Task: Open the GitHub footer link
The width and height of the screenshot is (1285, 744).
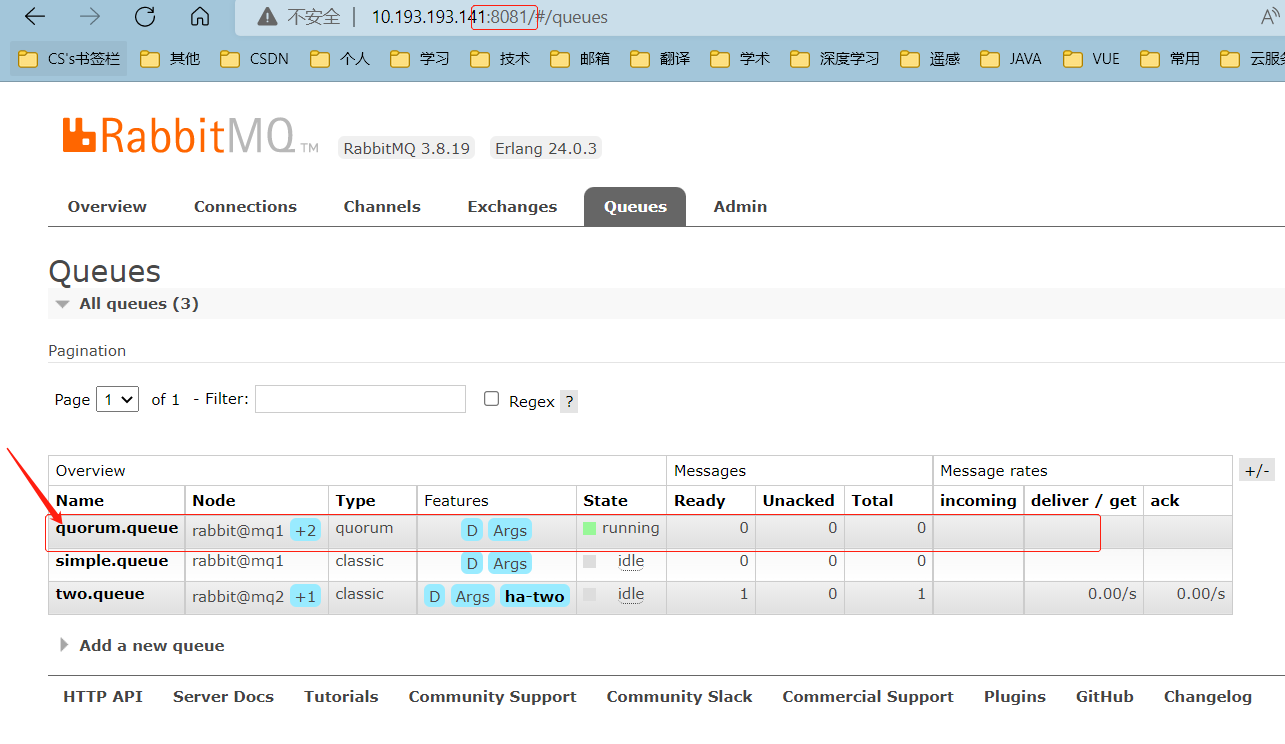Action: point(1105,697)
